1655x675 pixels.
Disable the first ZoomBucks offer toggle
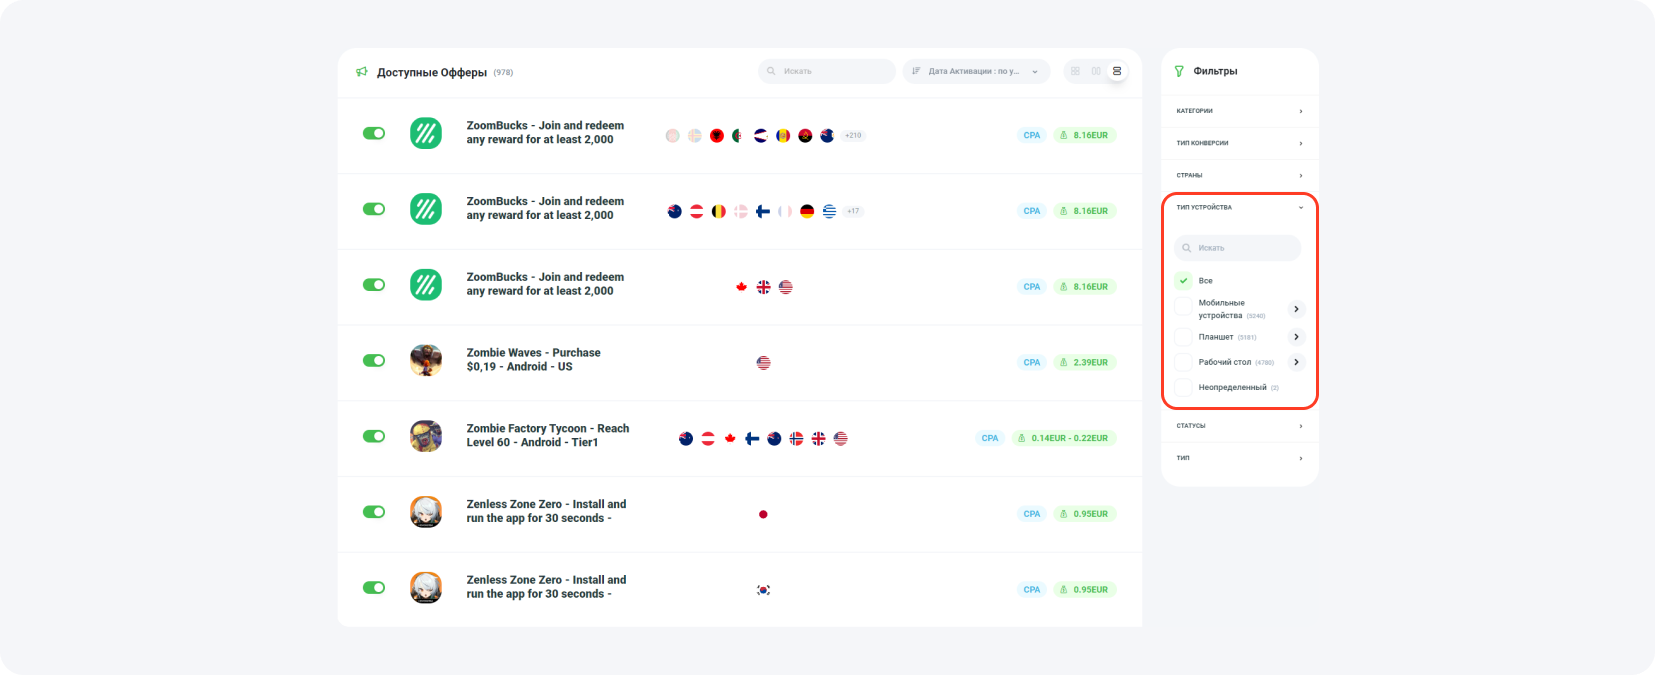tap(374, 133)
